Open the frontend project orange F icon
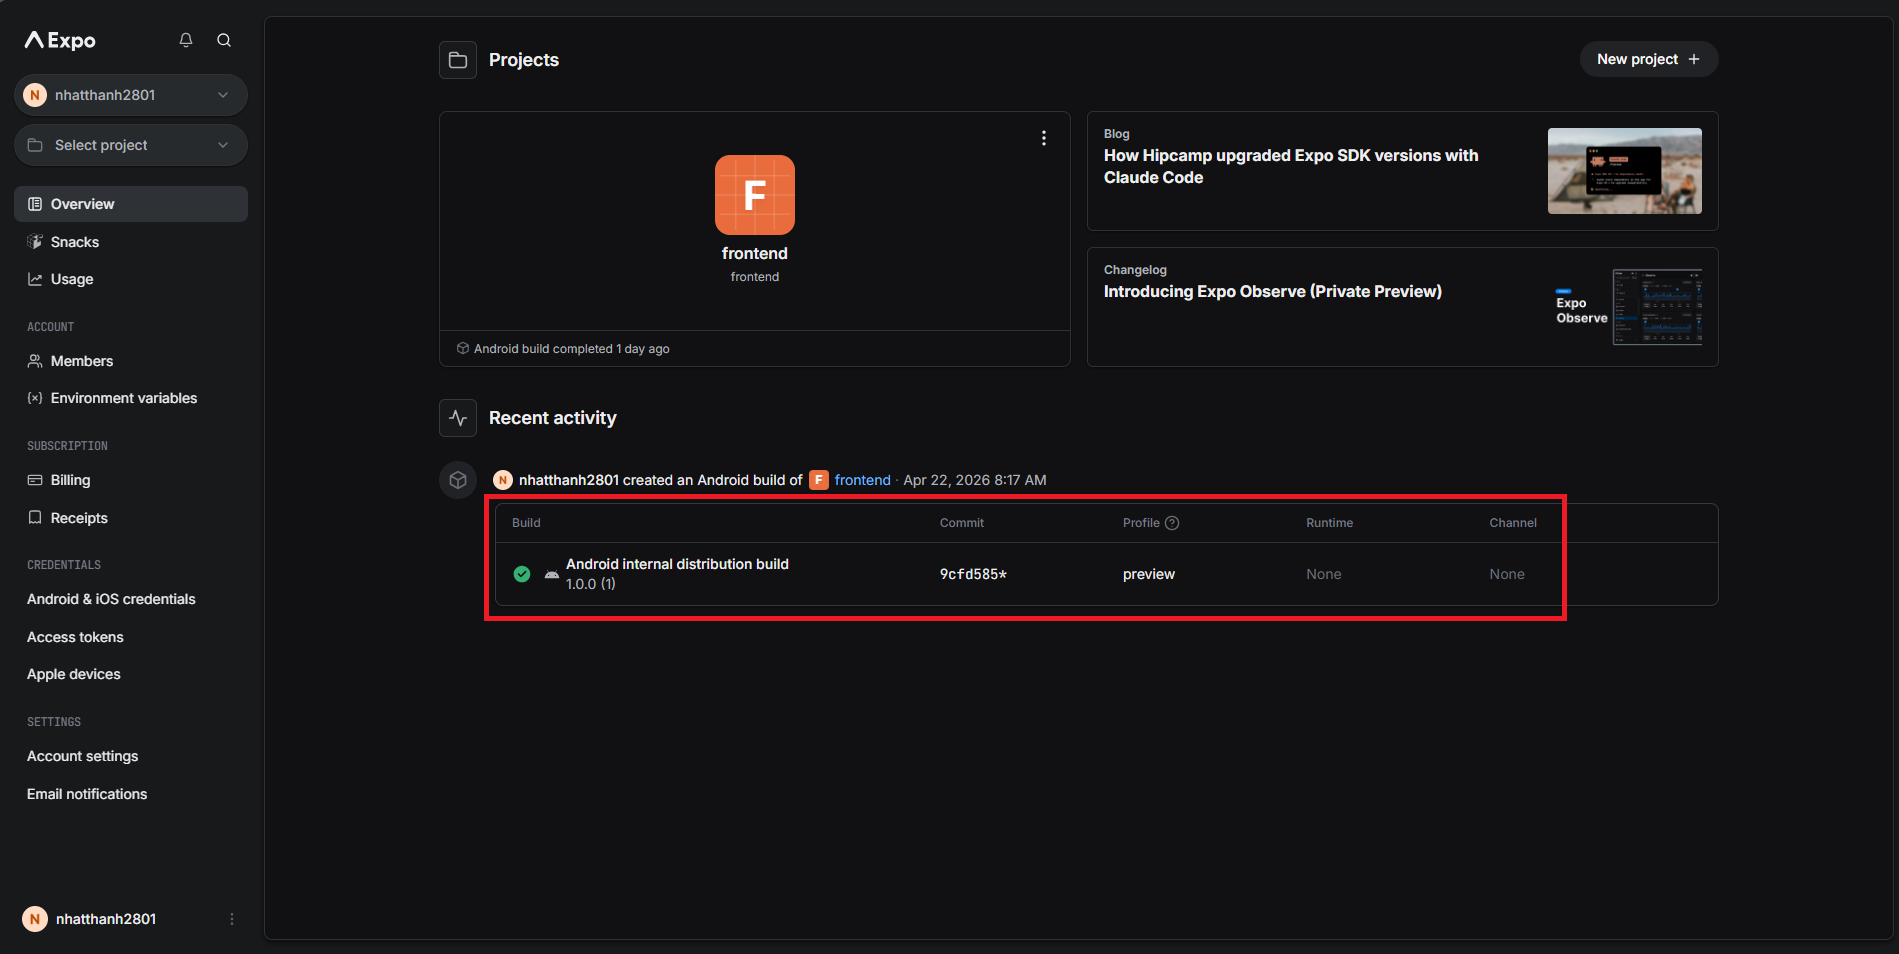This screenshot has height=954, width=1899. pyautogui.click(x=755, y=195)
